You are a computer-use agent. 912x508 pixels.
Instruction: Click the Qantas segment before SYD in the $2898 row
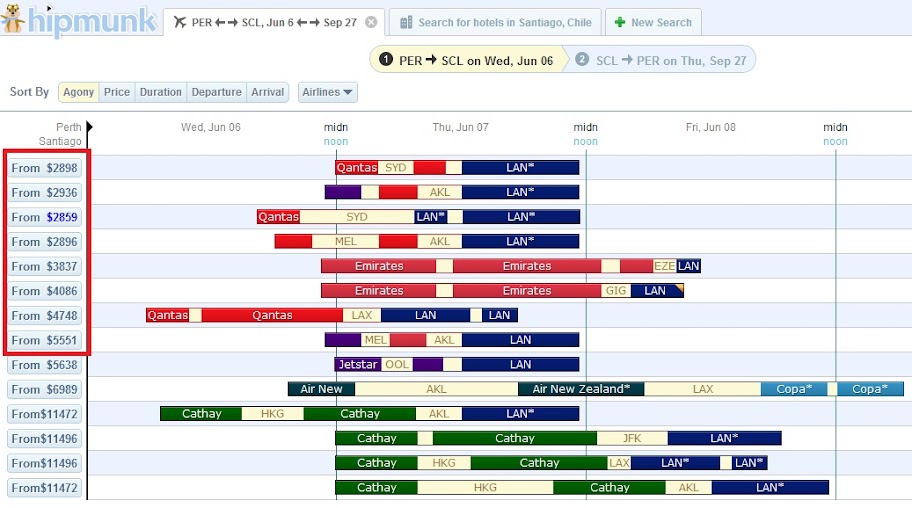pyautogui.click(x=357, y=168)
